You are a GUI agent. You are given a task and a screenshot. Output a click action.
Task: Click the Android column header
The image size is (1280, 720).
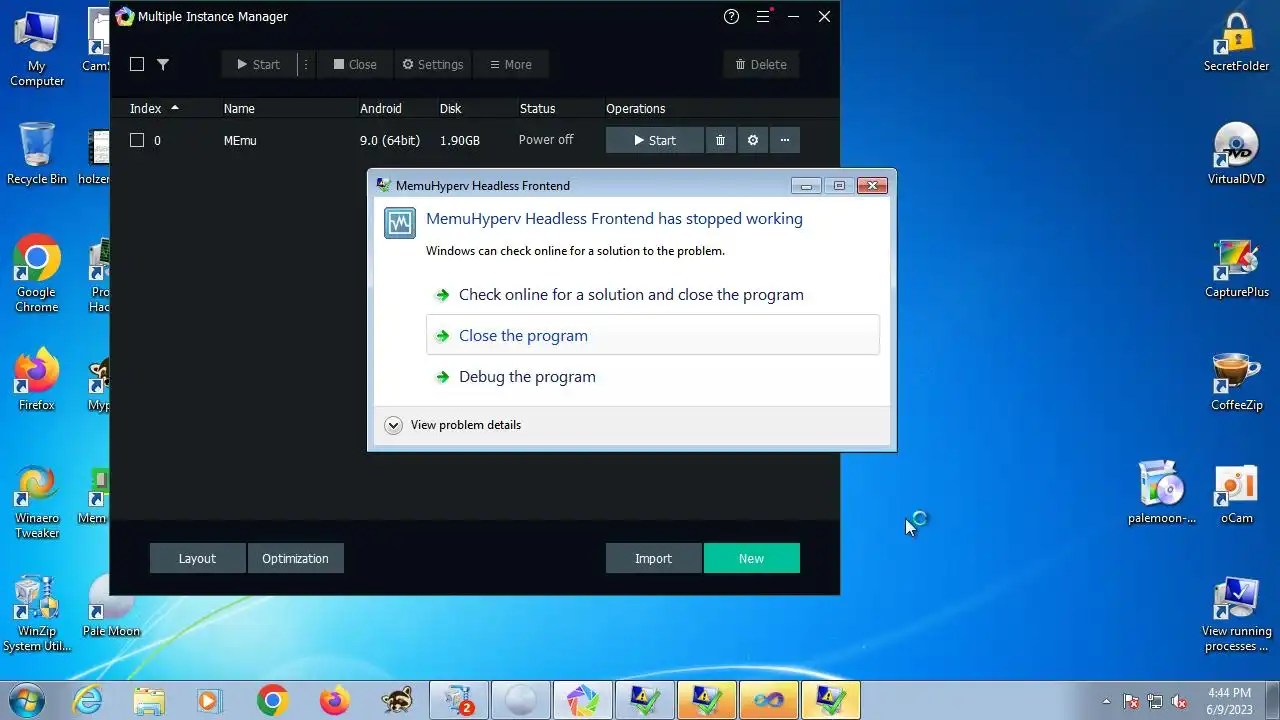tap(381, 108)
